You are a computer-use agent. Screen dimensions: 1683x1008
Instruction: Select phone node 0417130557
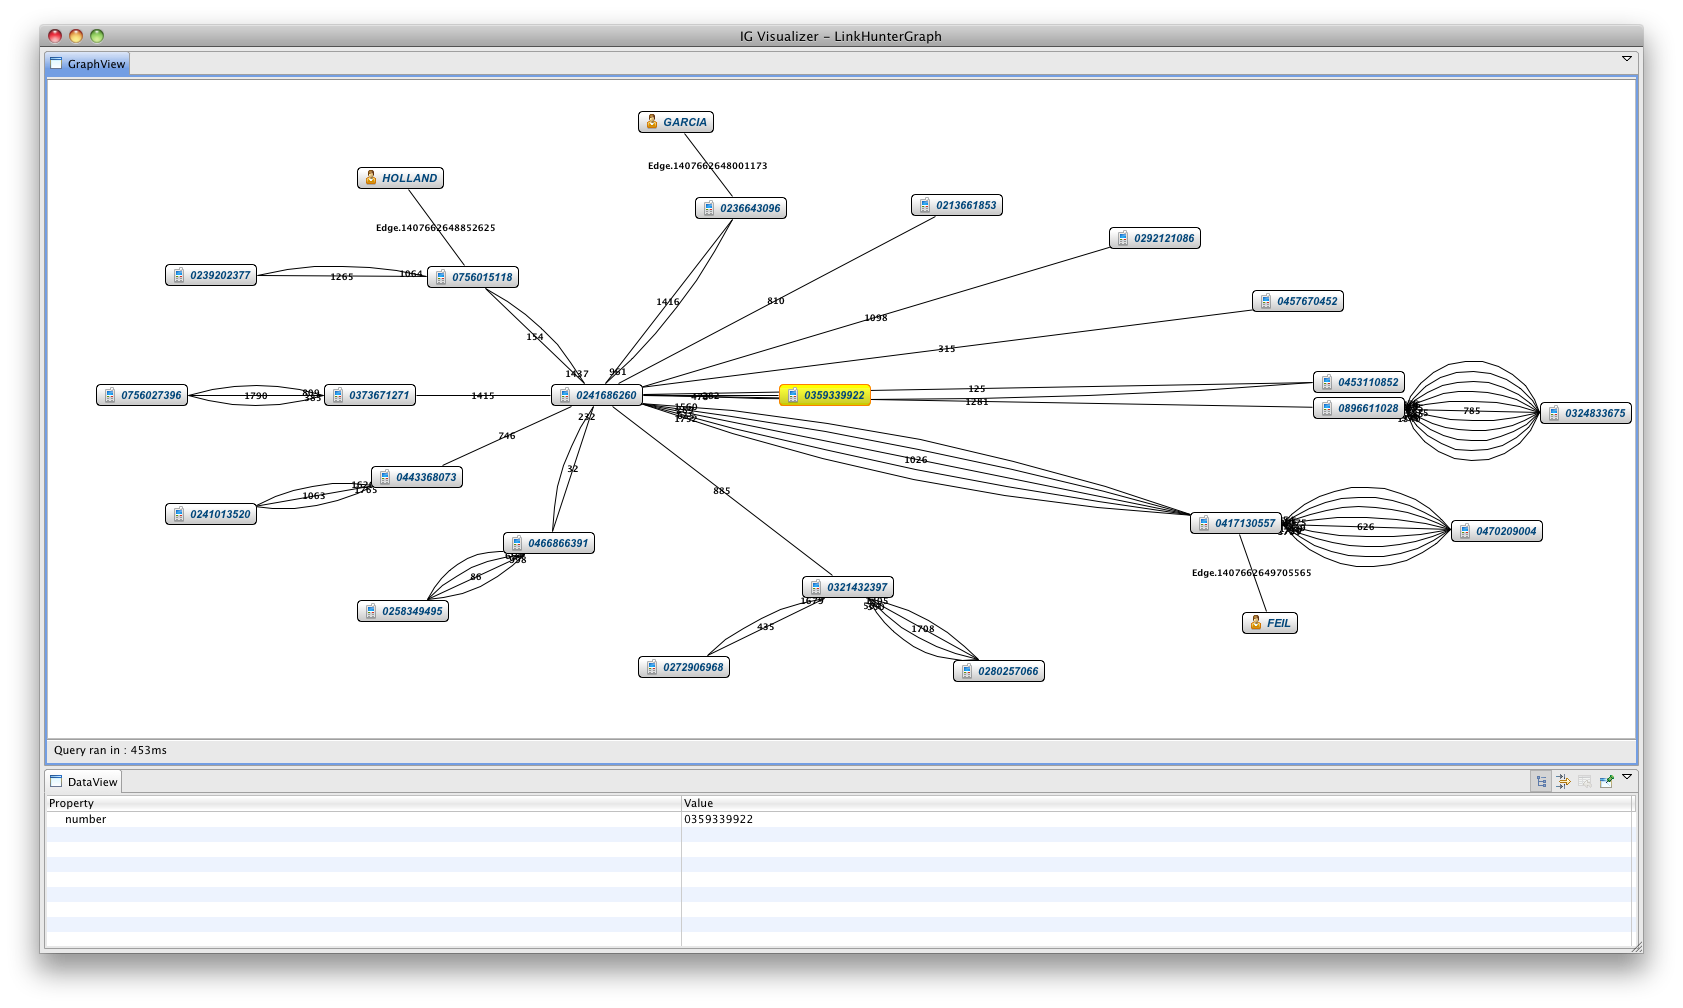[1236, 523]
